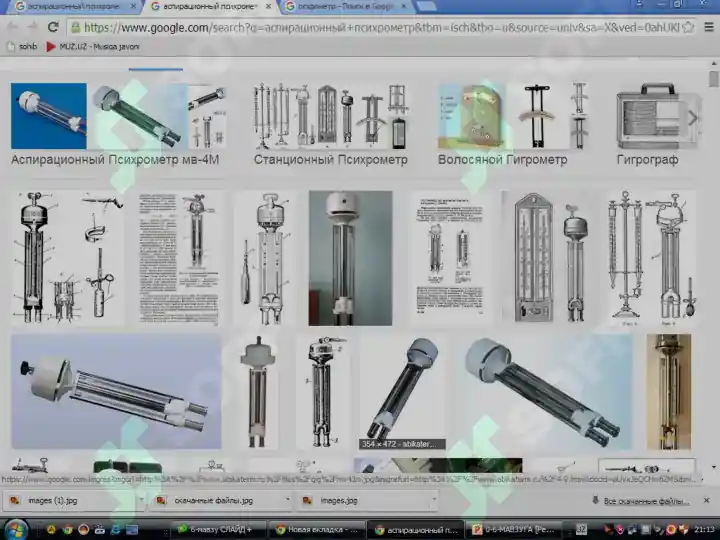
Task: Click the 21:13 system clock
Action: (704, 530)
